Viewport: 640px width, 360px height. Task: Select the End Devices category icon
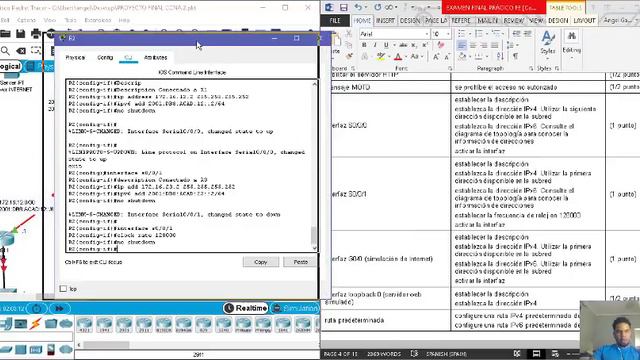point(20,324)
